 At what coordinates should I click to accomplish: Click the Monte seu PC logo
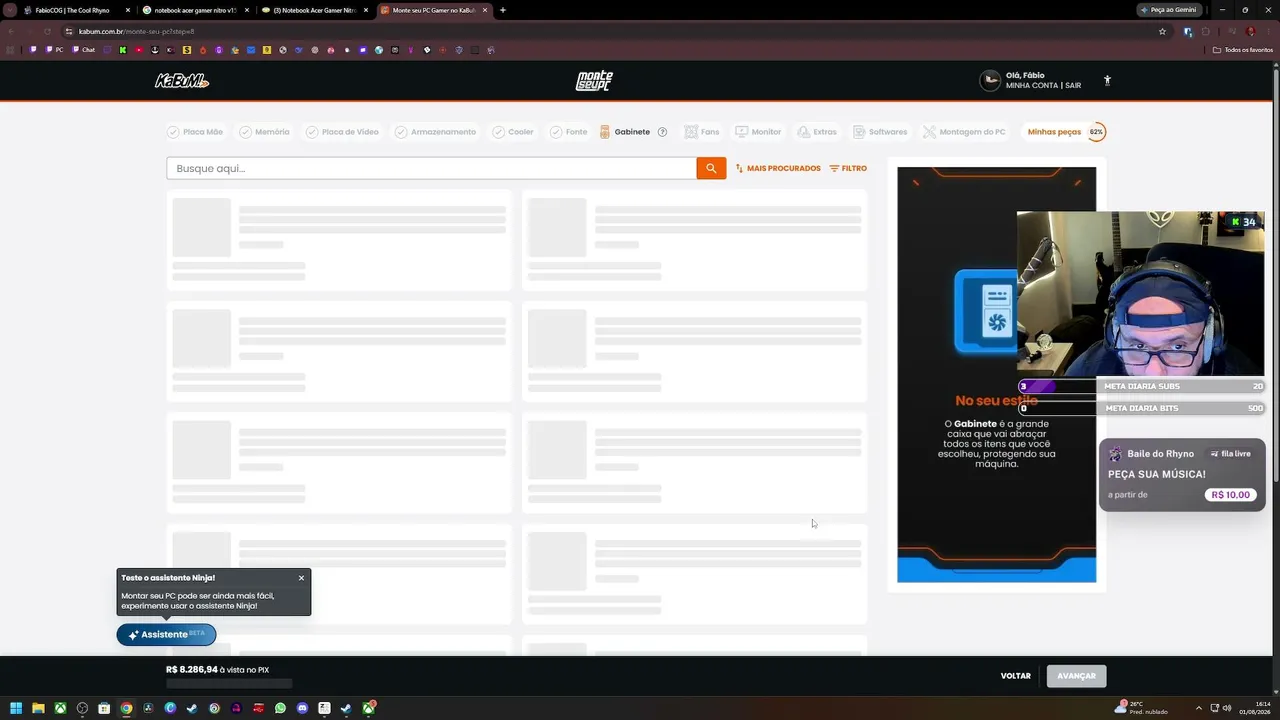[594, 81]
